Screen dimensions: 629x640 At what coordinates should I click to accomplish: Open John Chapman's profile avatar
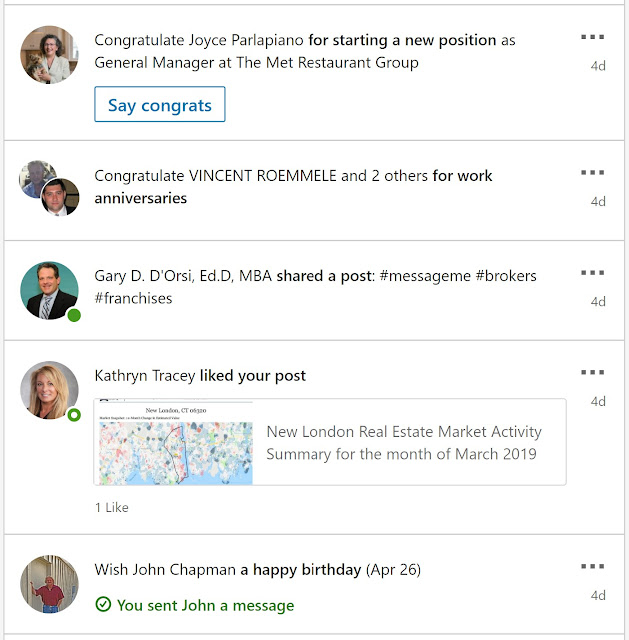point(49,584)
